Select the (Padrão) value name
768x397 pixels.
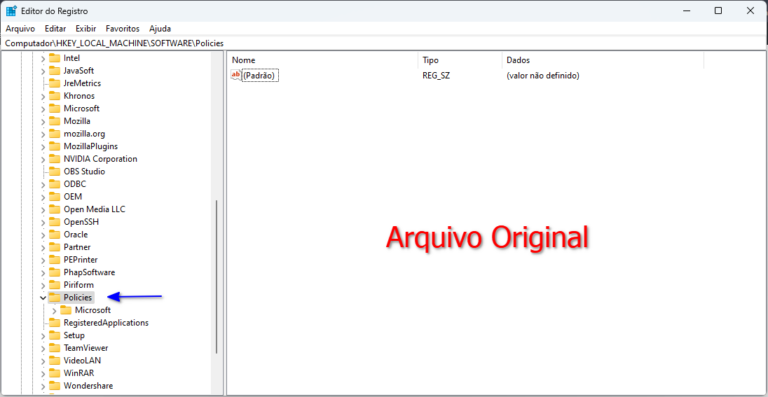point(261,76)
